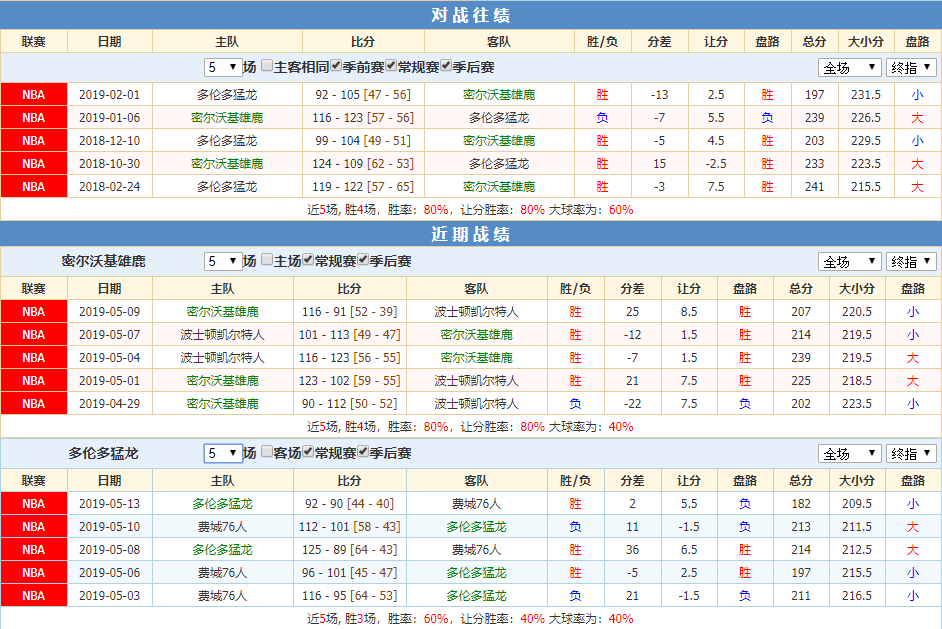Click 对战往绩 summary line showing 大球率 60%
This screenshot has height=629, width=942.
point(470,210)
